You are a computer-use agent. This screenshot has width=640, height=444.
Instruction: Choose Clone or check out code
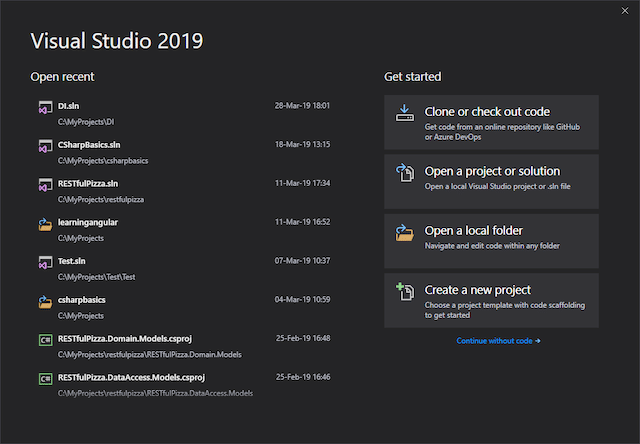pos(491,122)
